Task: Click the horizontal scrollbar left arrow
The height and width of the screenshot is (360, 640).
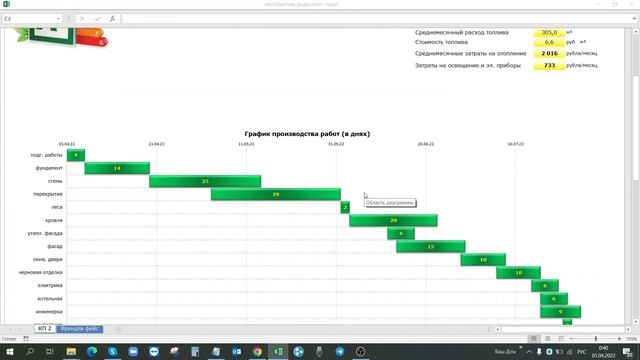Action: [x=498, y=329]
